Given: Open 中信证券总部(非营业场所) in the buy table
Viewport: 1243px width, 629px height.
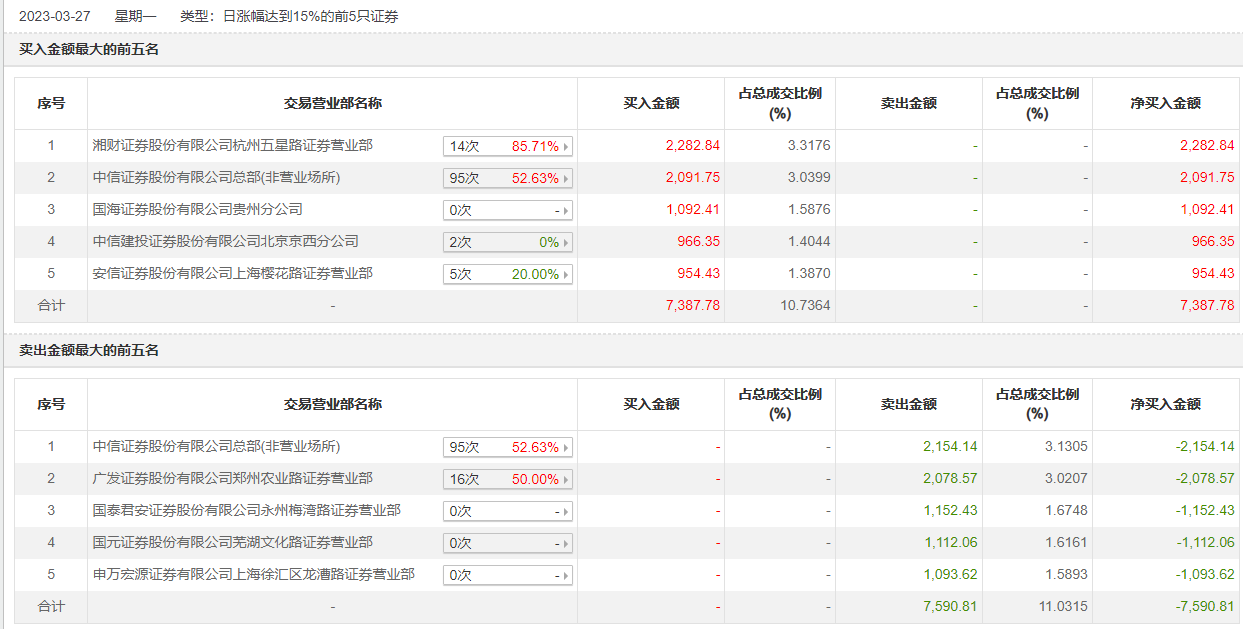Looking at the screenshot, I should click(216, 177).
